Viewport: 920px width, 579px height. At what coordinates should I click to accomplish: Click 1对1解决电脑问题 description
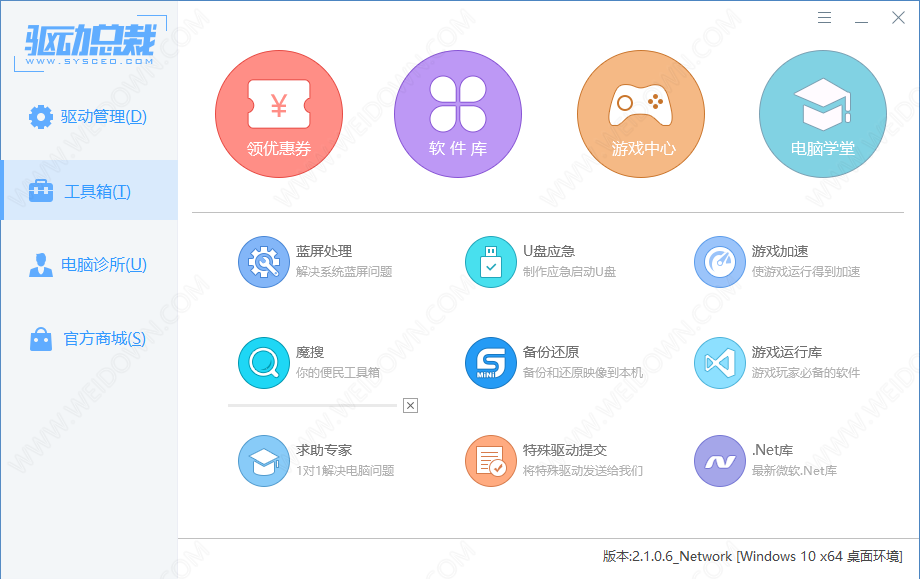[345, 470]
